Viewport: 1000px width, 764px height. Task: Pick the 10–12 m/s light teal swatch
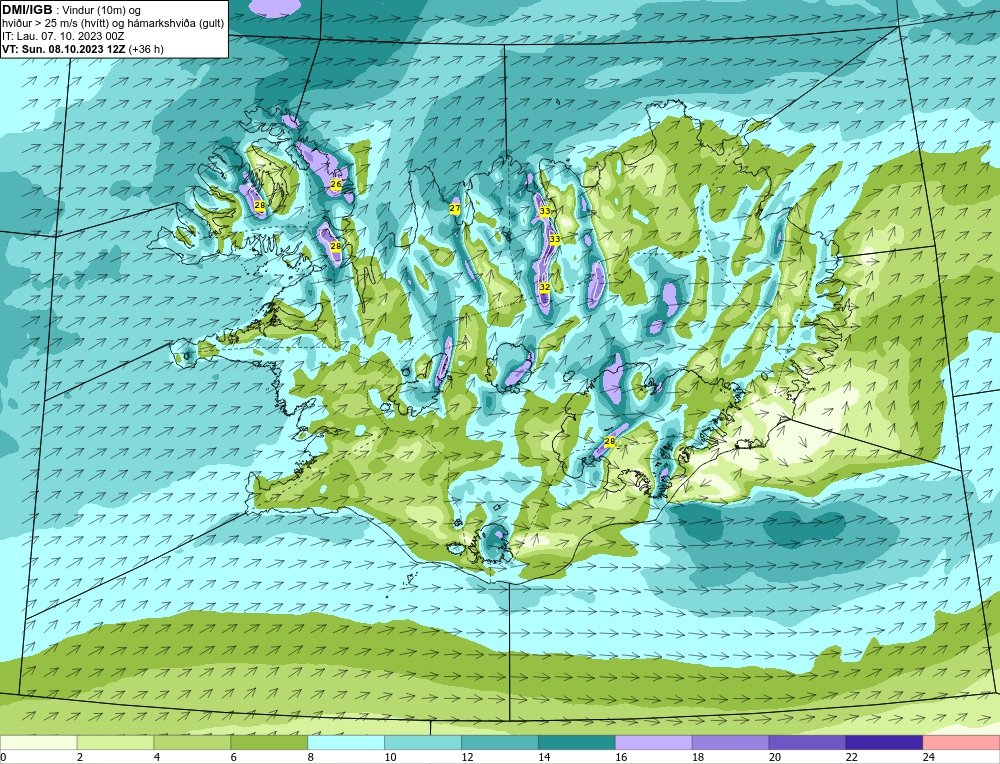click(423, 742)
